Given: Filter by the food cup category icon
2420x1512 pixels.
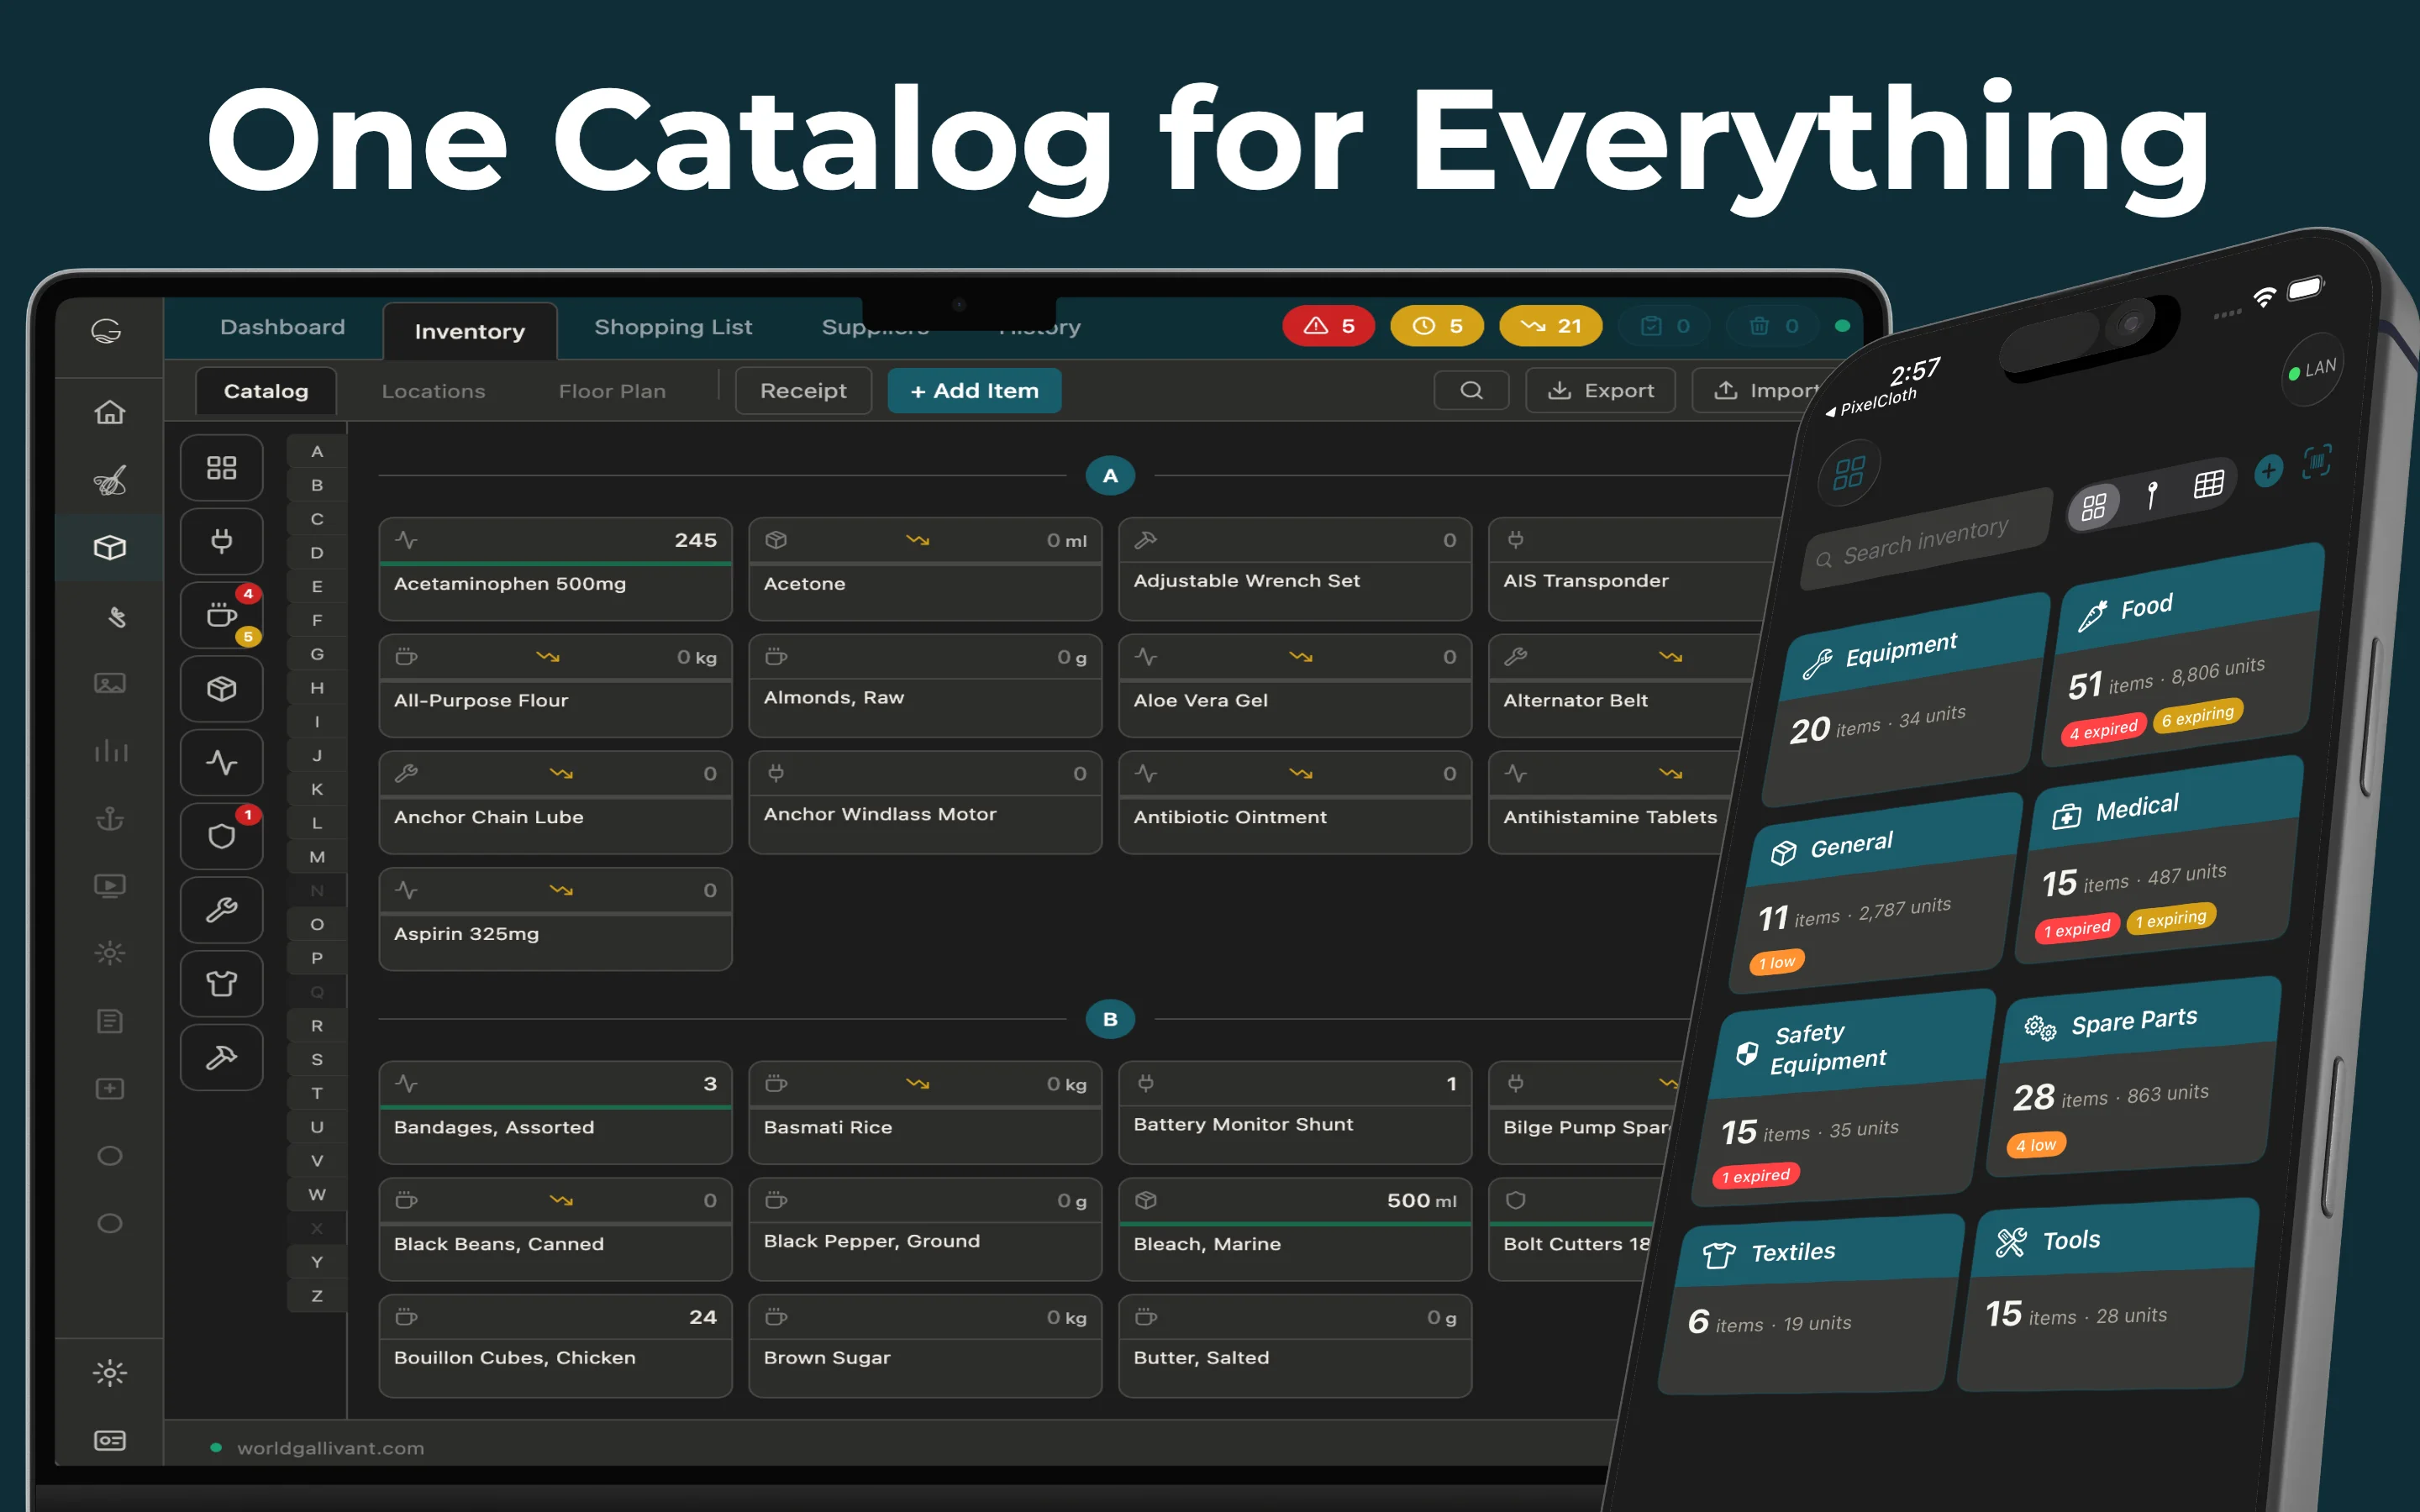Looking at the screenshot, I should 221,615.
